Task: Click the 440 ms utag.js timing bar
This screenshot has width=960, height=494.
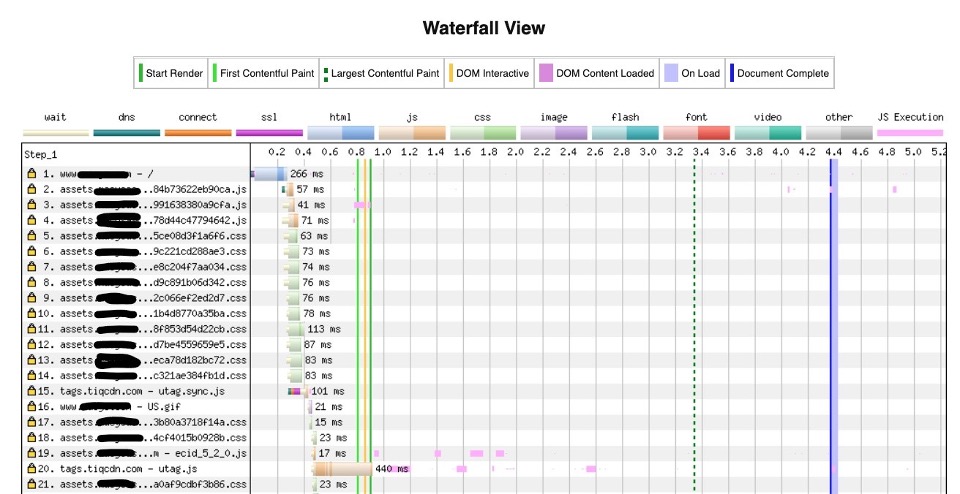Action: point(340,469)
